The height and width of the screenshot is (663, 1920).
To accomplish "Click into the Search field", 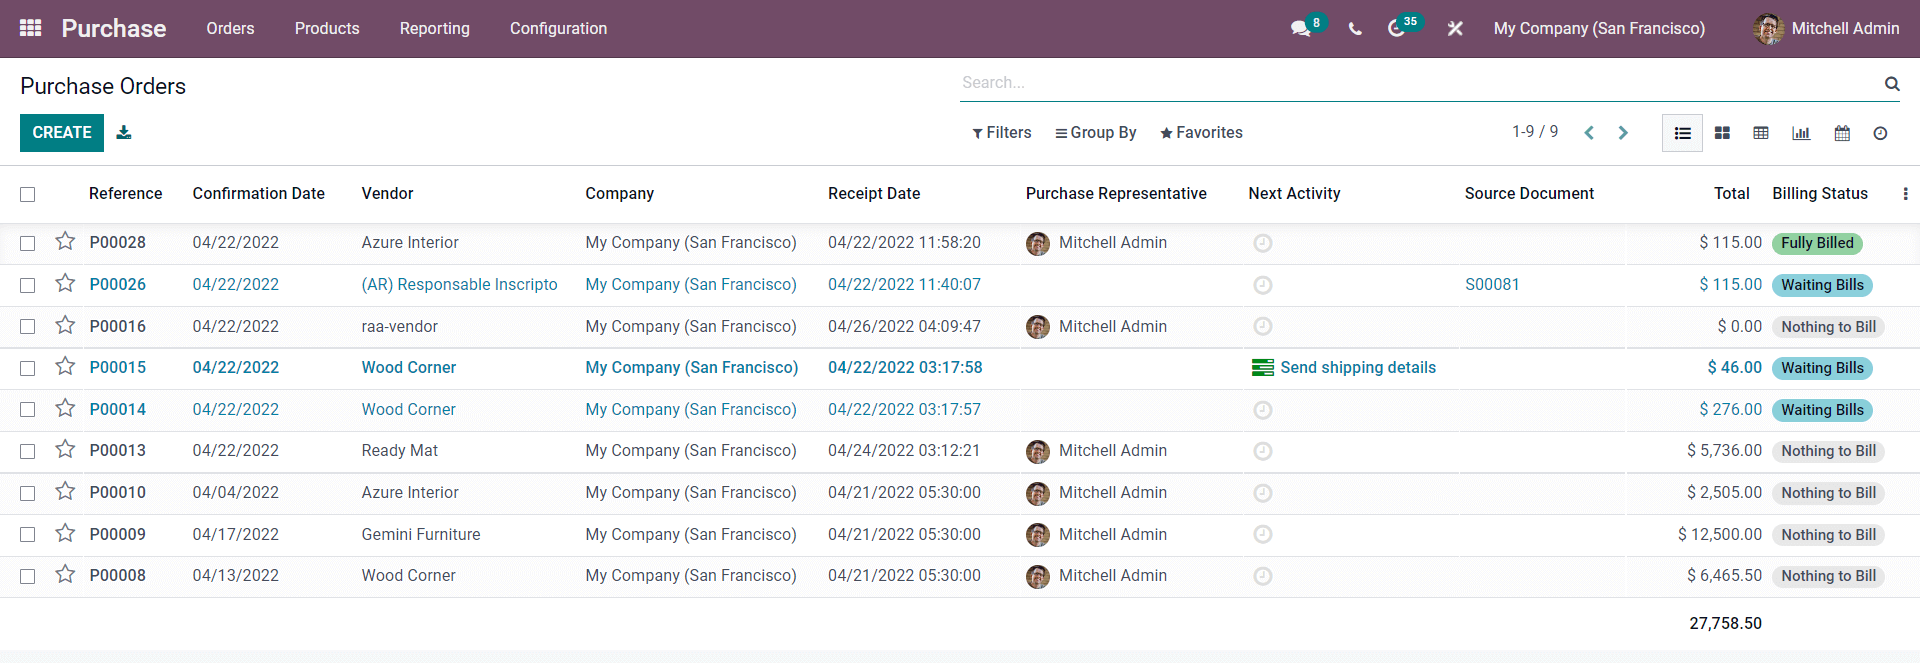I will pyautogui.click(x=1420, y=83).
